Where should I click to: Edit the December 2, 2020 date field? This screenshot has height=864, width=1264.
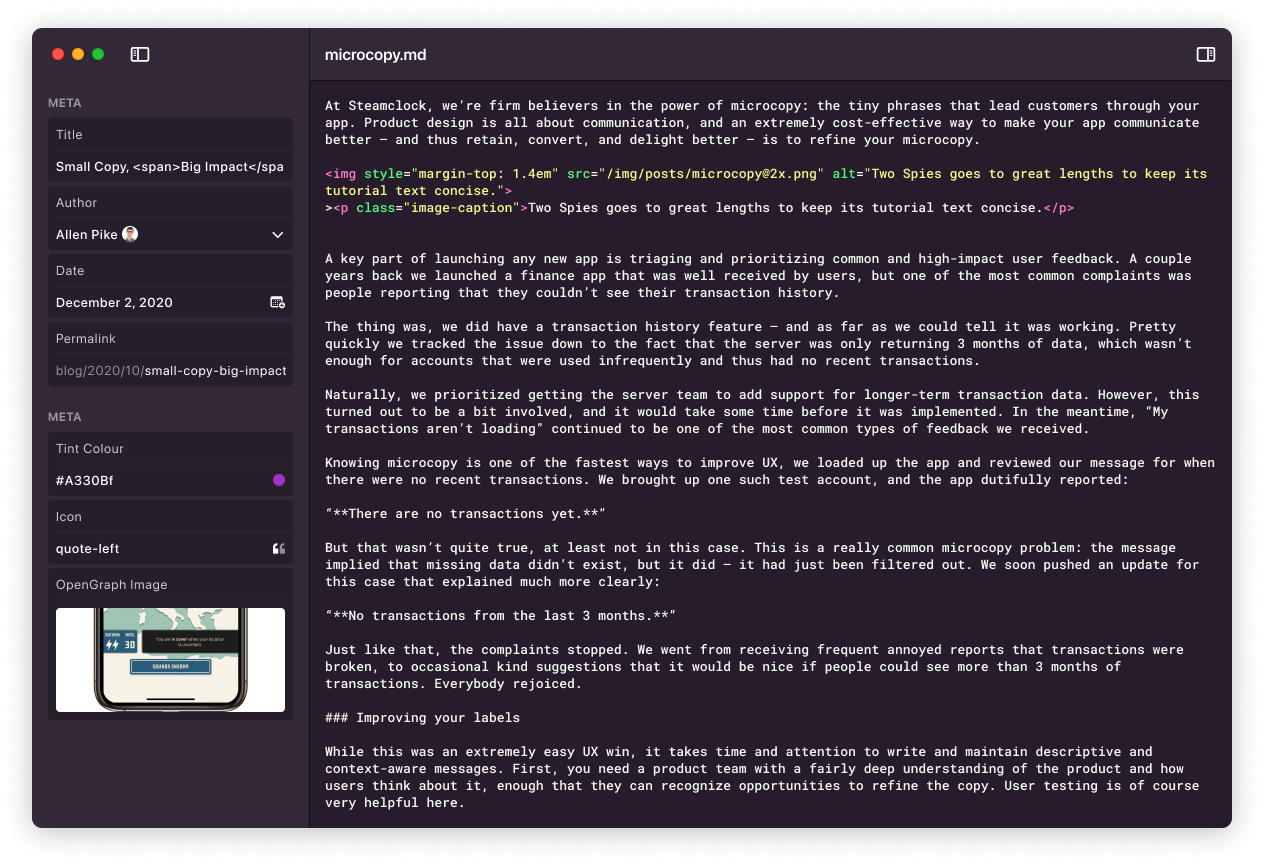coord(170,302)
